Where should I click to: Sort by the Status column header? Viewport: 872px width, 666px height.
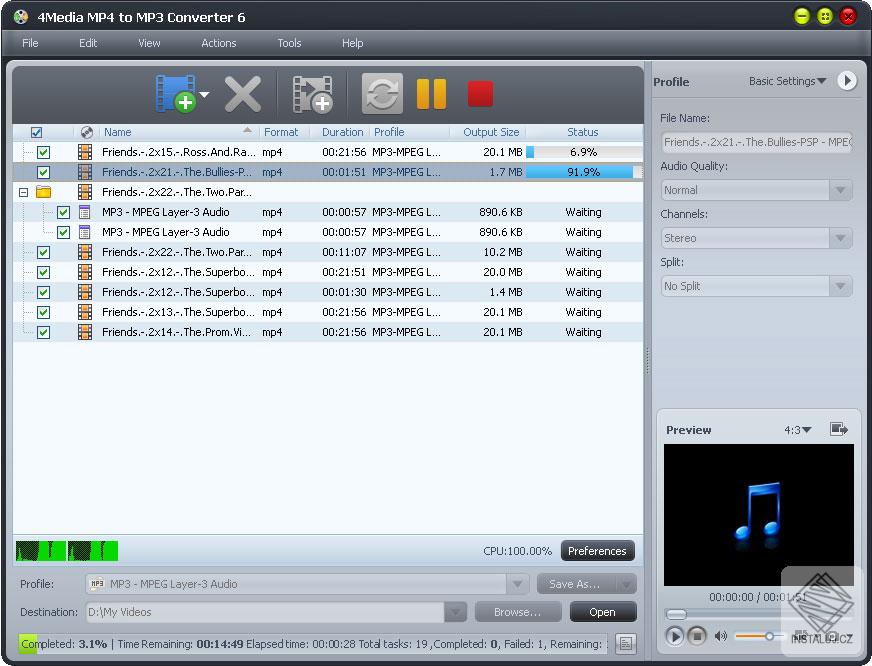click(583, 132)
